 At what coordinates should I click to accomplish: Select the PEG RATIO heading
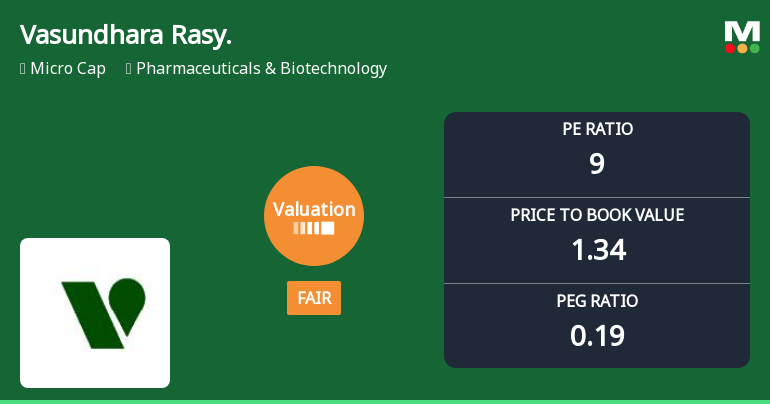click(x=597, y=301)
